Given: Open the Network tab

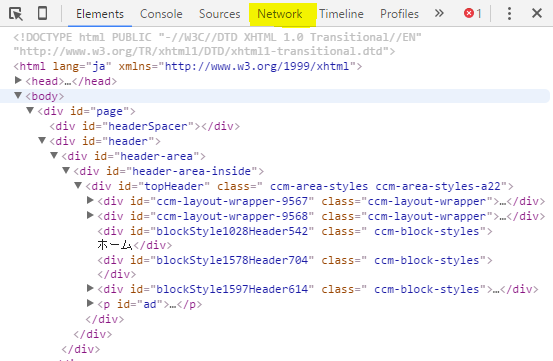Looking at the screenshot, I should 280,14.
